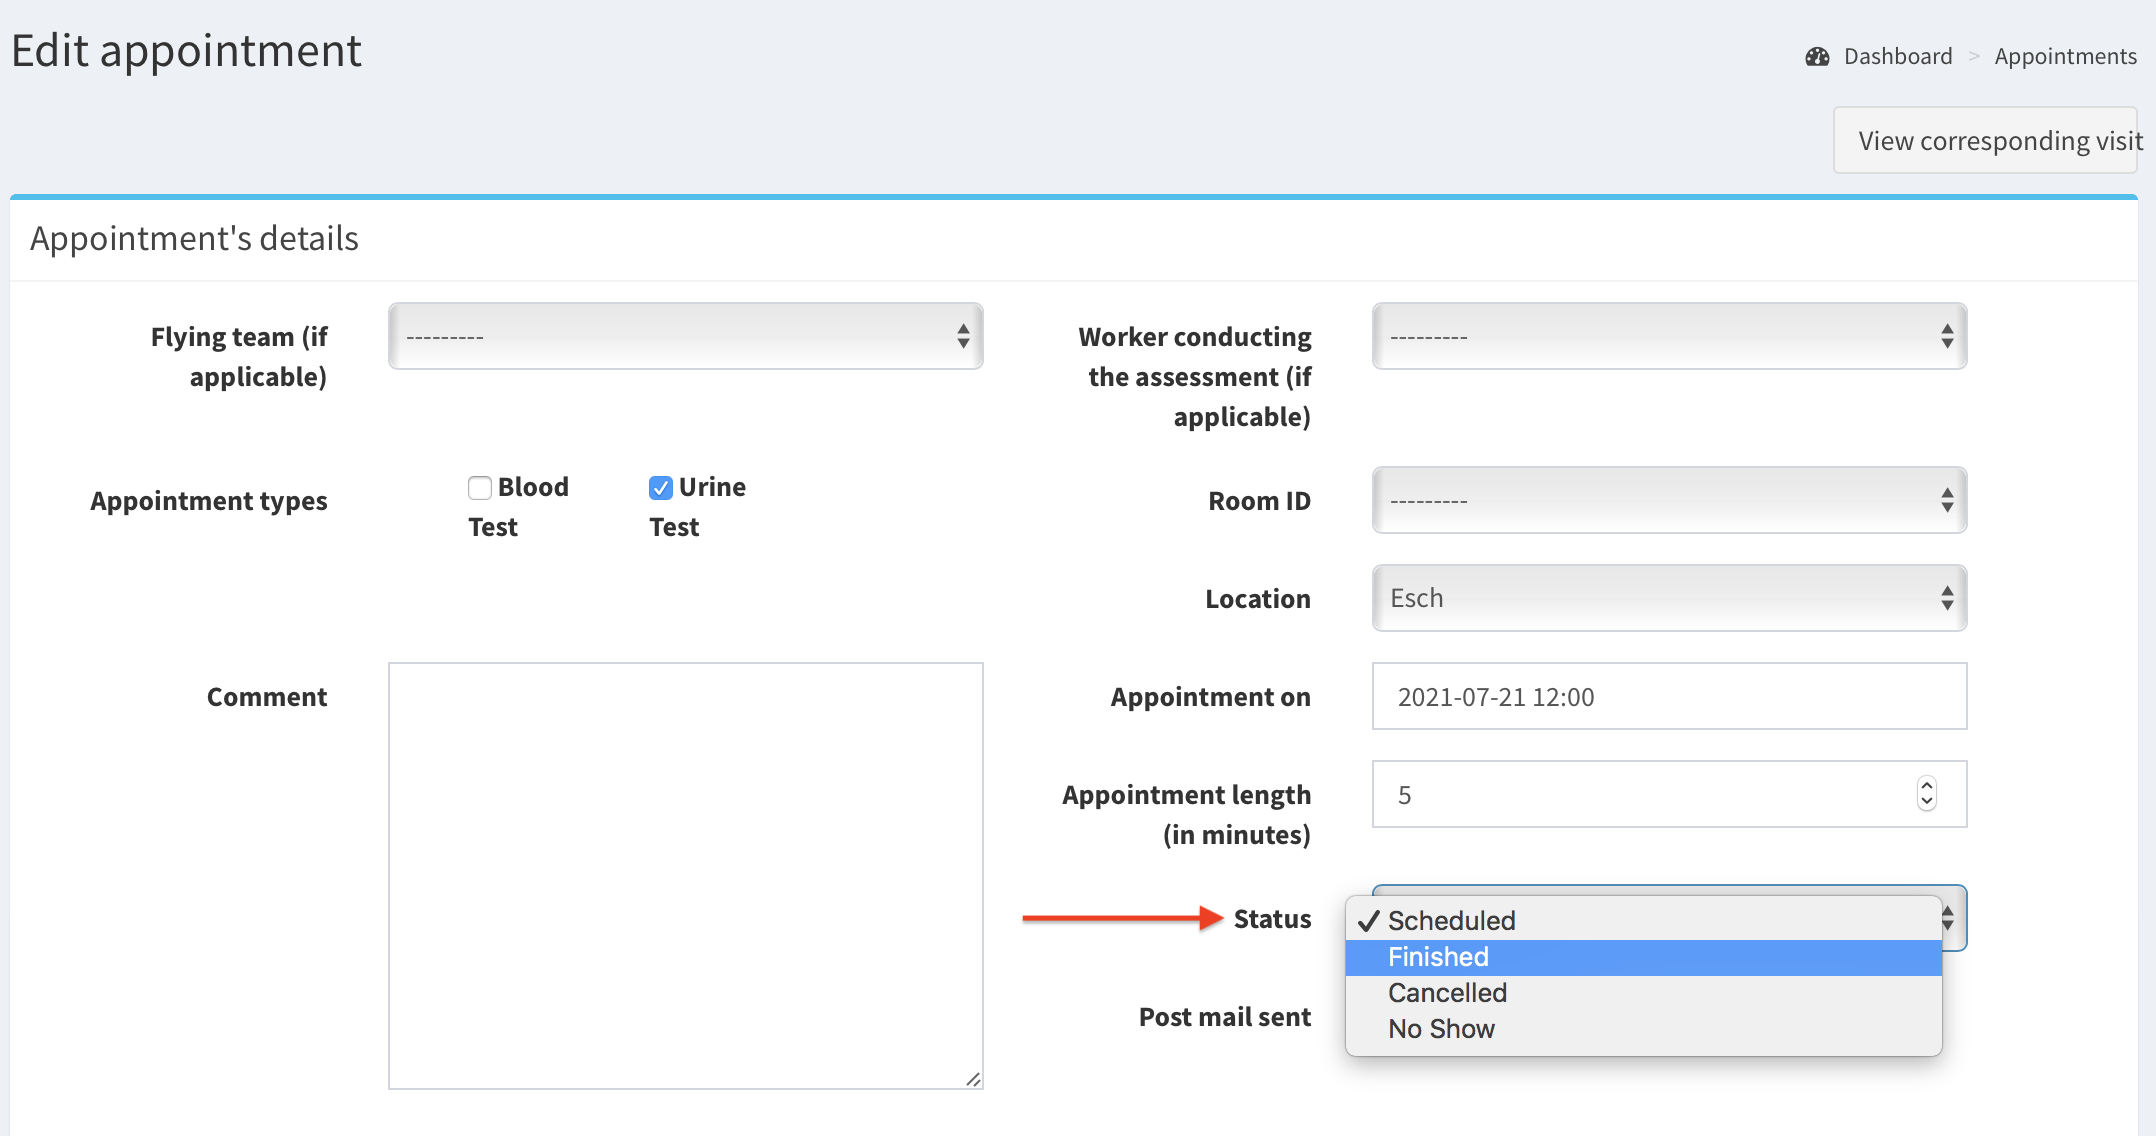Screen dimensions: 2156x1136
Task: Go to the Appointments breadcrumb link
Action: click(2065, 57)
